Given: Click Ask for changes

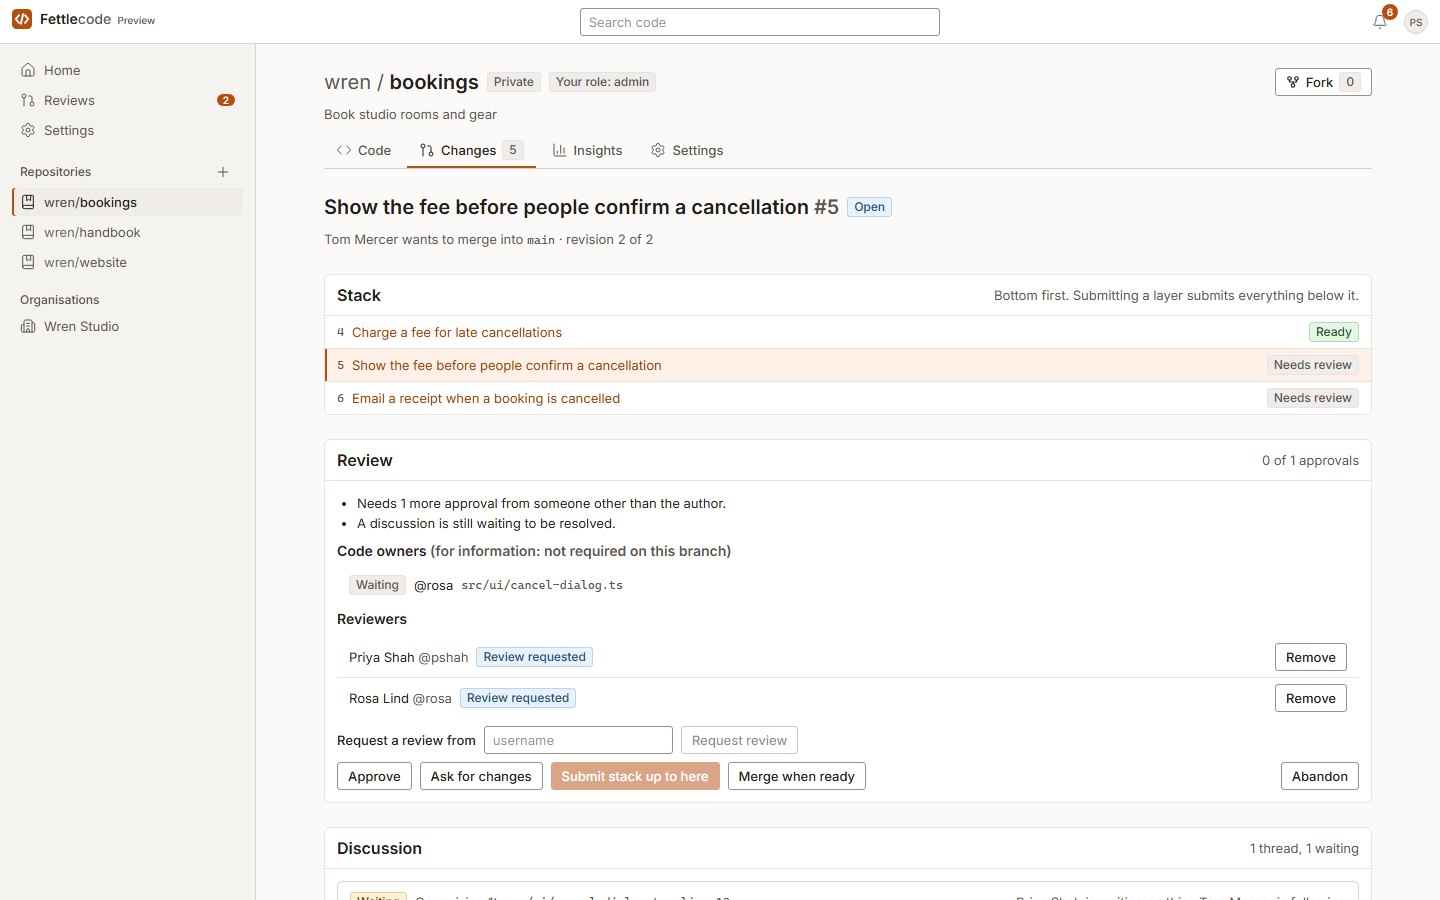Looking at the screenshot, I should (481, 776).
